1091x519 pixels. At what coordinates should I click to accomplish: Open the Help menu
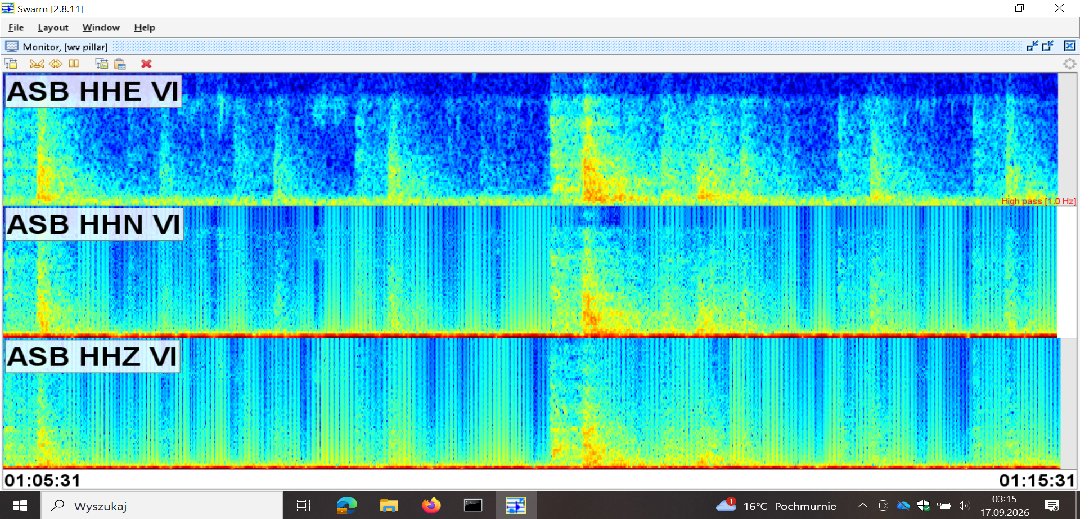(x=144, y=27)
